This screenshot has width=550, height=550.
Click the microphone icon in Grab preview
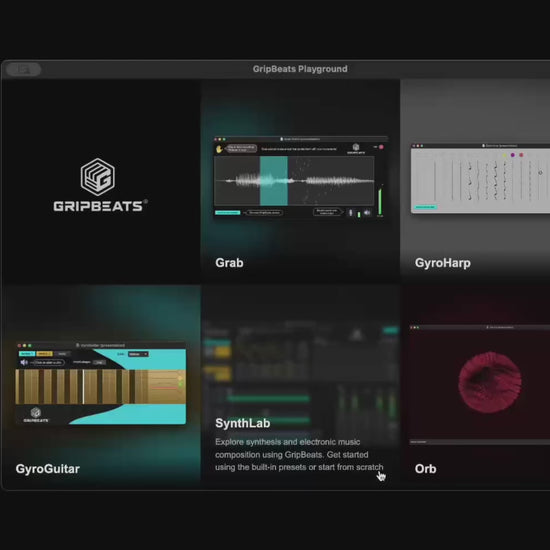point(350,213)
